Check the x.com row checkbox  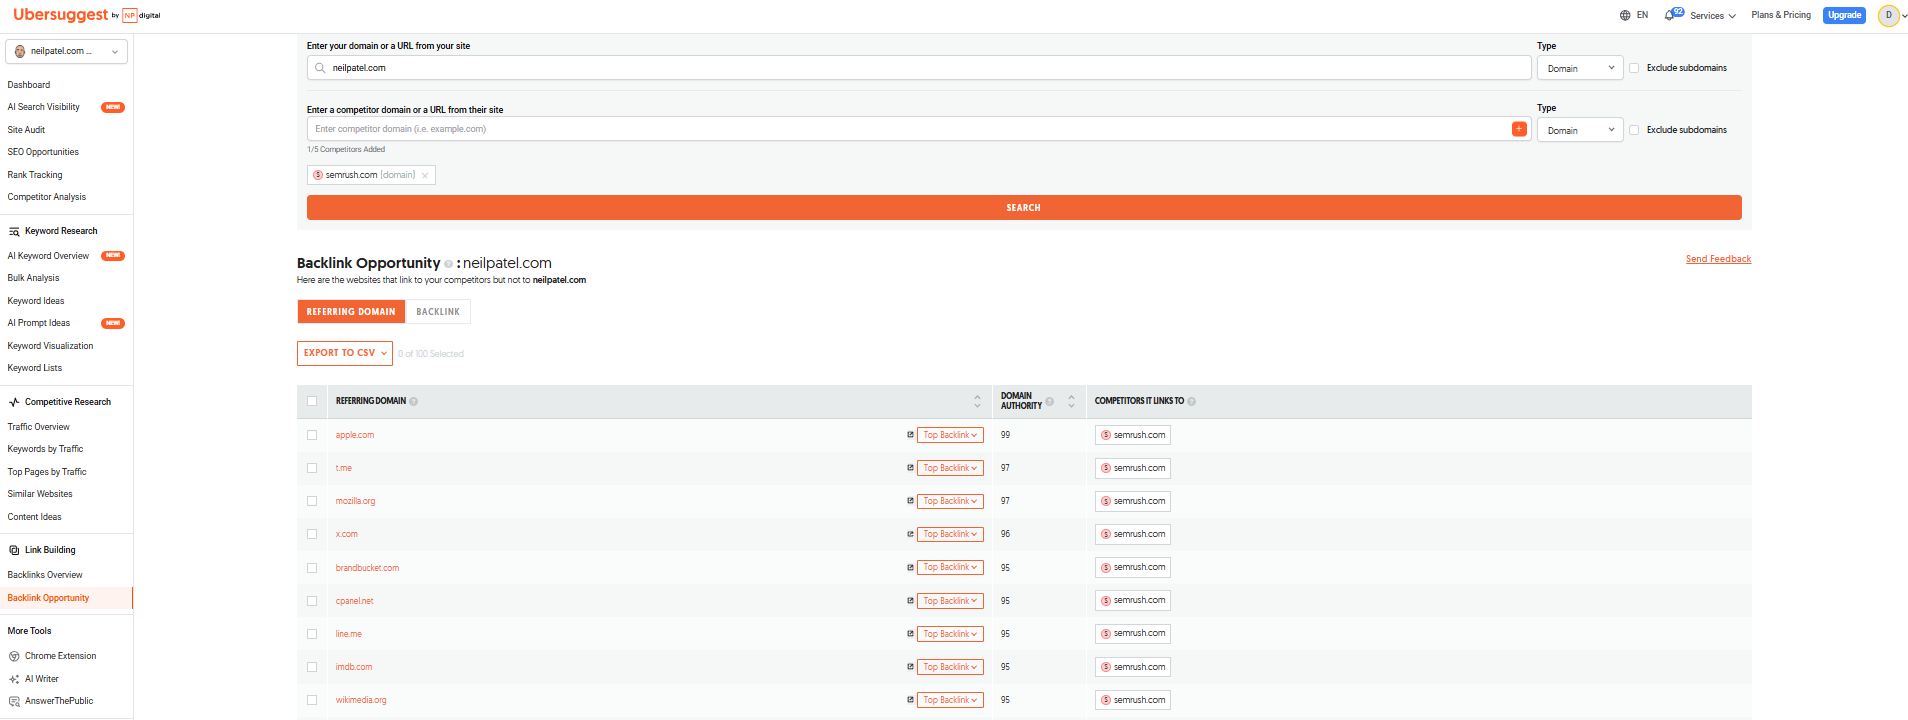[312, 534]
